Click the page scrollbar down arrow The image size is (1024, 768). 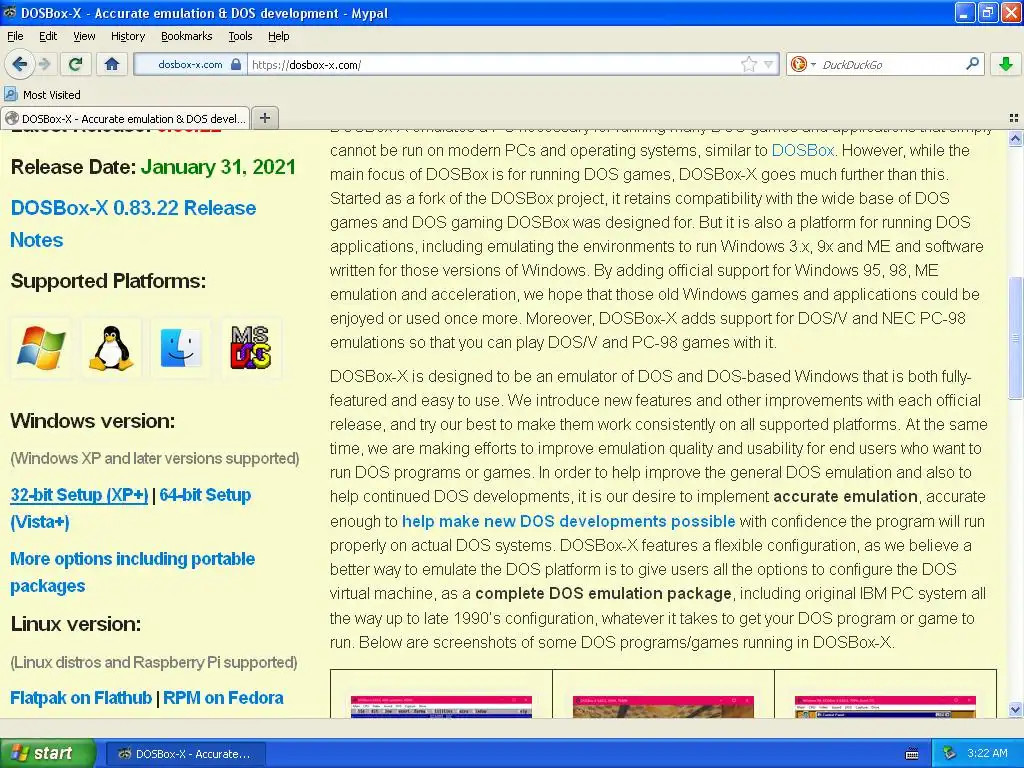tap(1015, 709)
